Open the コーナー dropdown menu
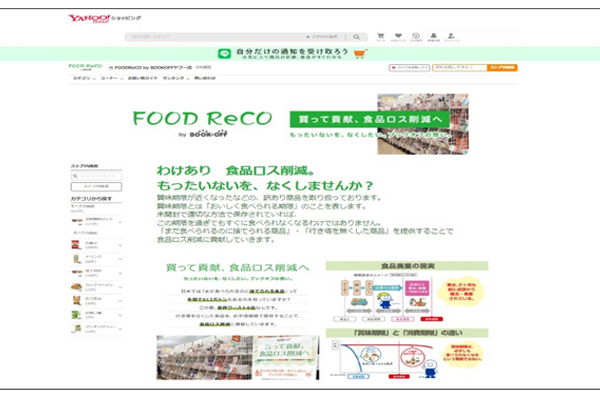 112,78
